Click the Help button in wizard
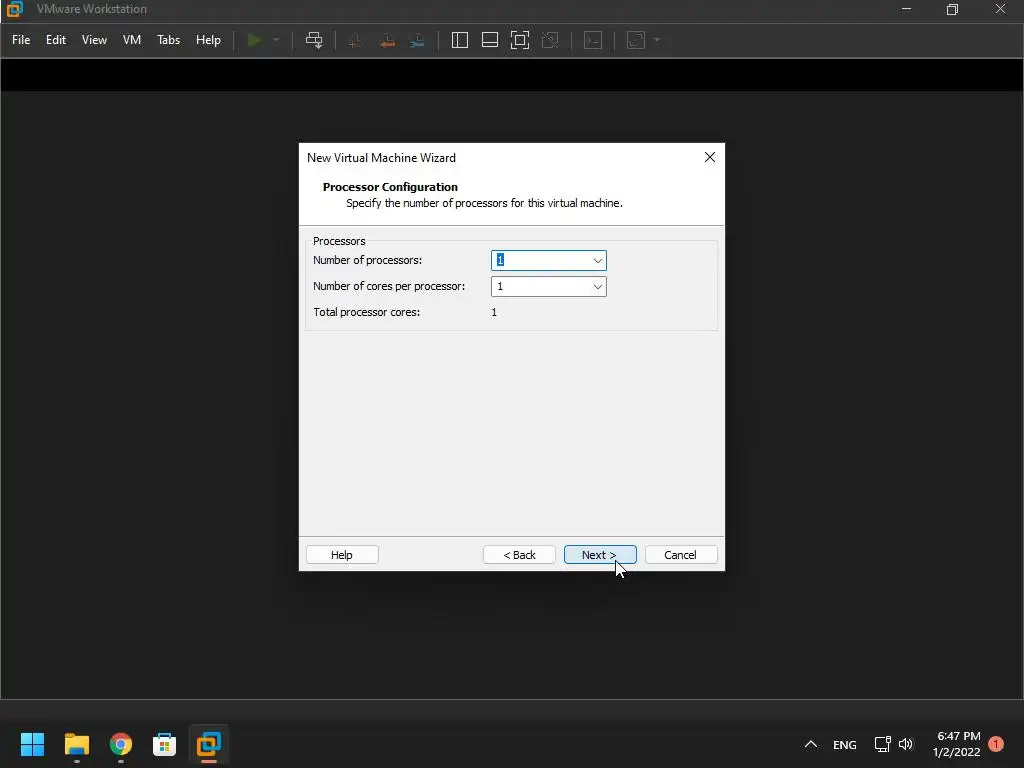The height and width of the screenshot is (768, 1024). [x=342, y=554]
